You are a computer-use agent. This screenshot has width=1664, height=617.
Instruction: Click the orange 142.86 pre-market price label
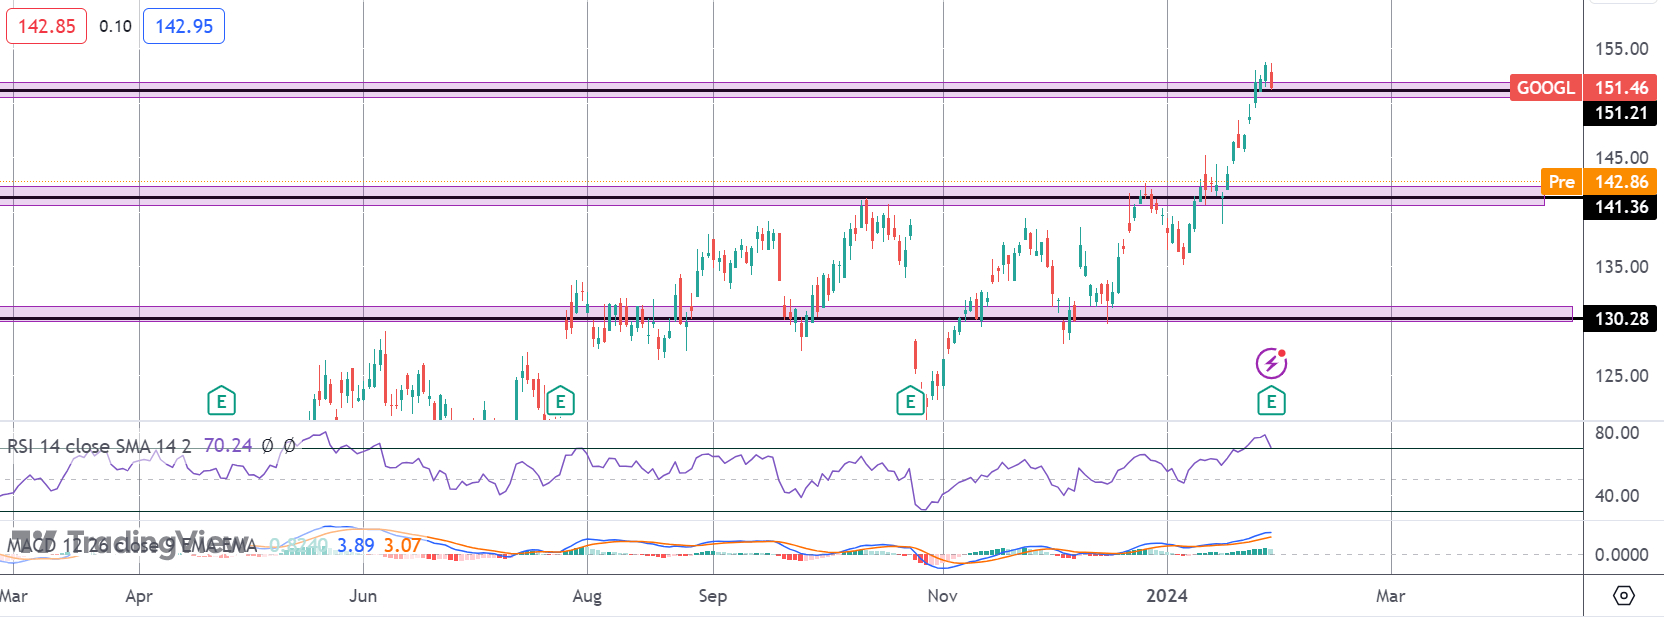pos(1621,182)
